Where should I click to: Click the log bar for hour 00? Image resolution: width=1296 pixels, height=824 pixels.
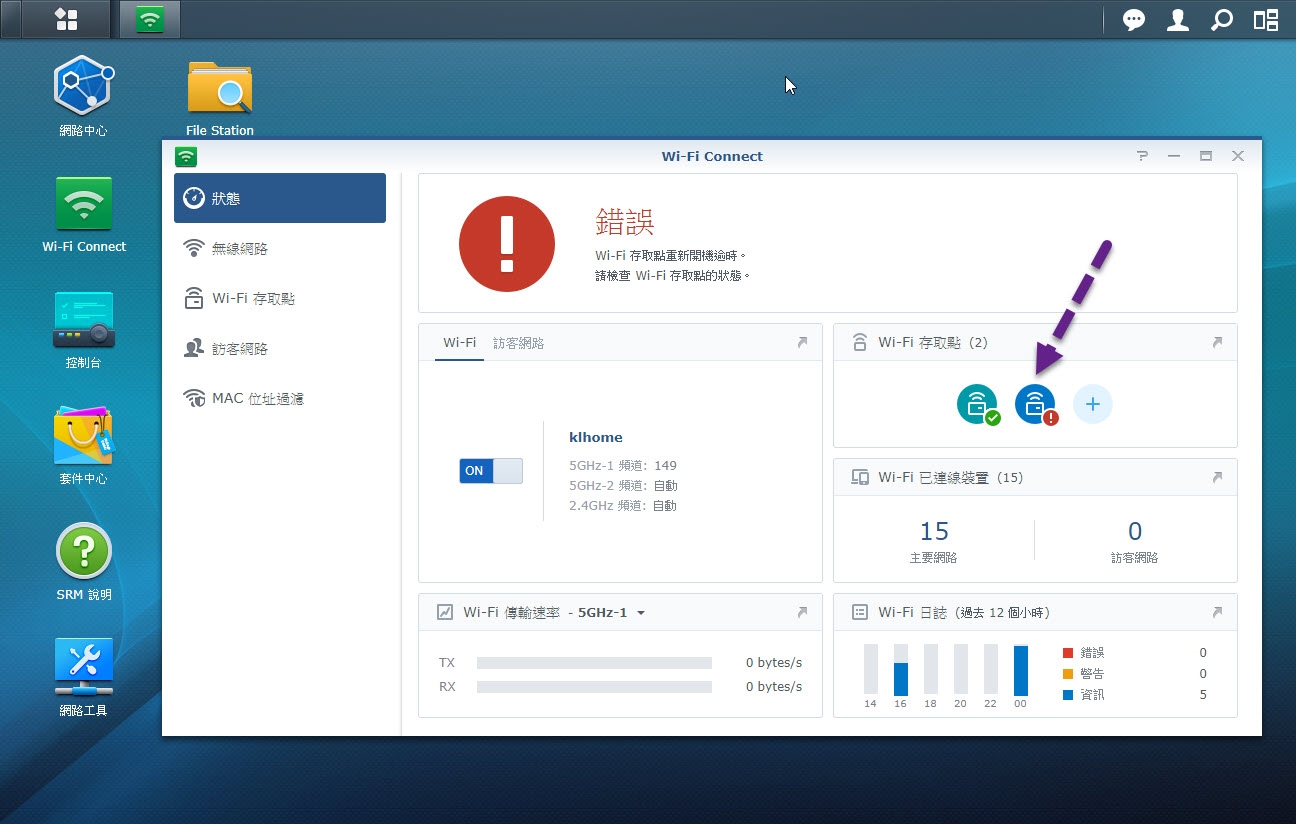tap(1020, 670)
